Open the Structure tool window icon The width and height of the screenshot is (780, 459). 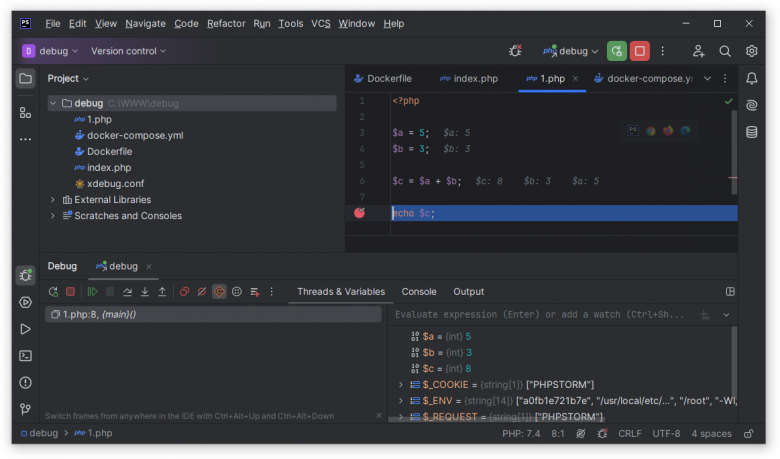25,113
